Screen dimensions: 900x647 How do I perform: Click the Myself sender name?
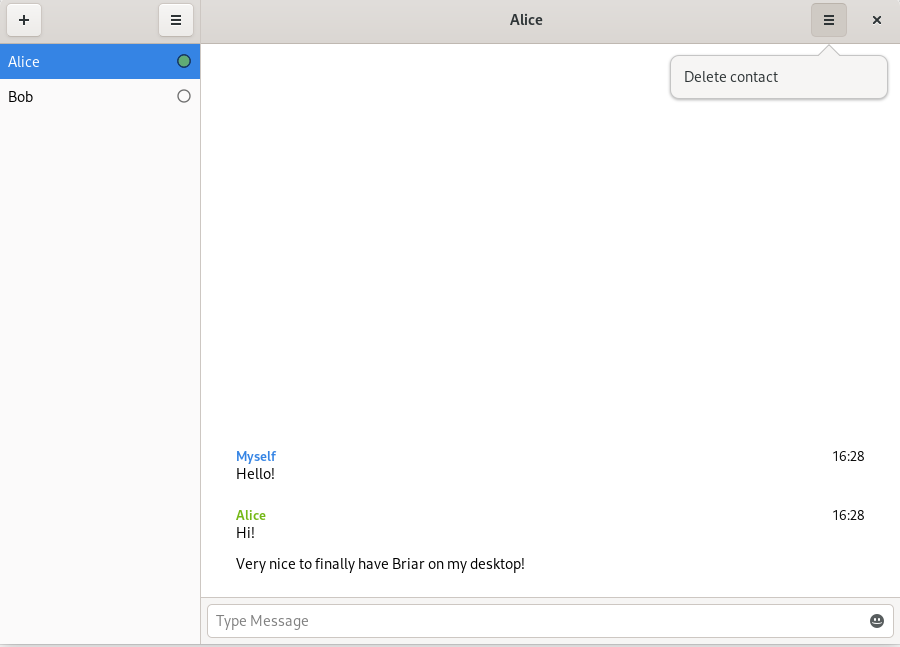tap(256, 456)
